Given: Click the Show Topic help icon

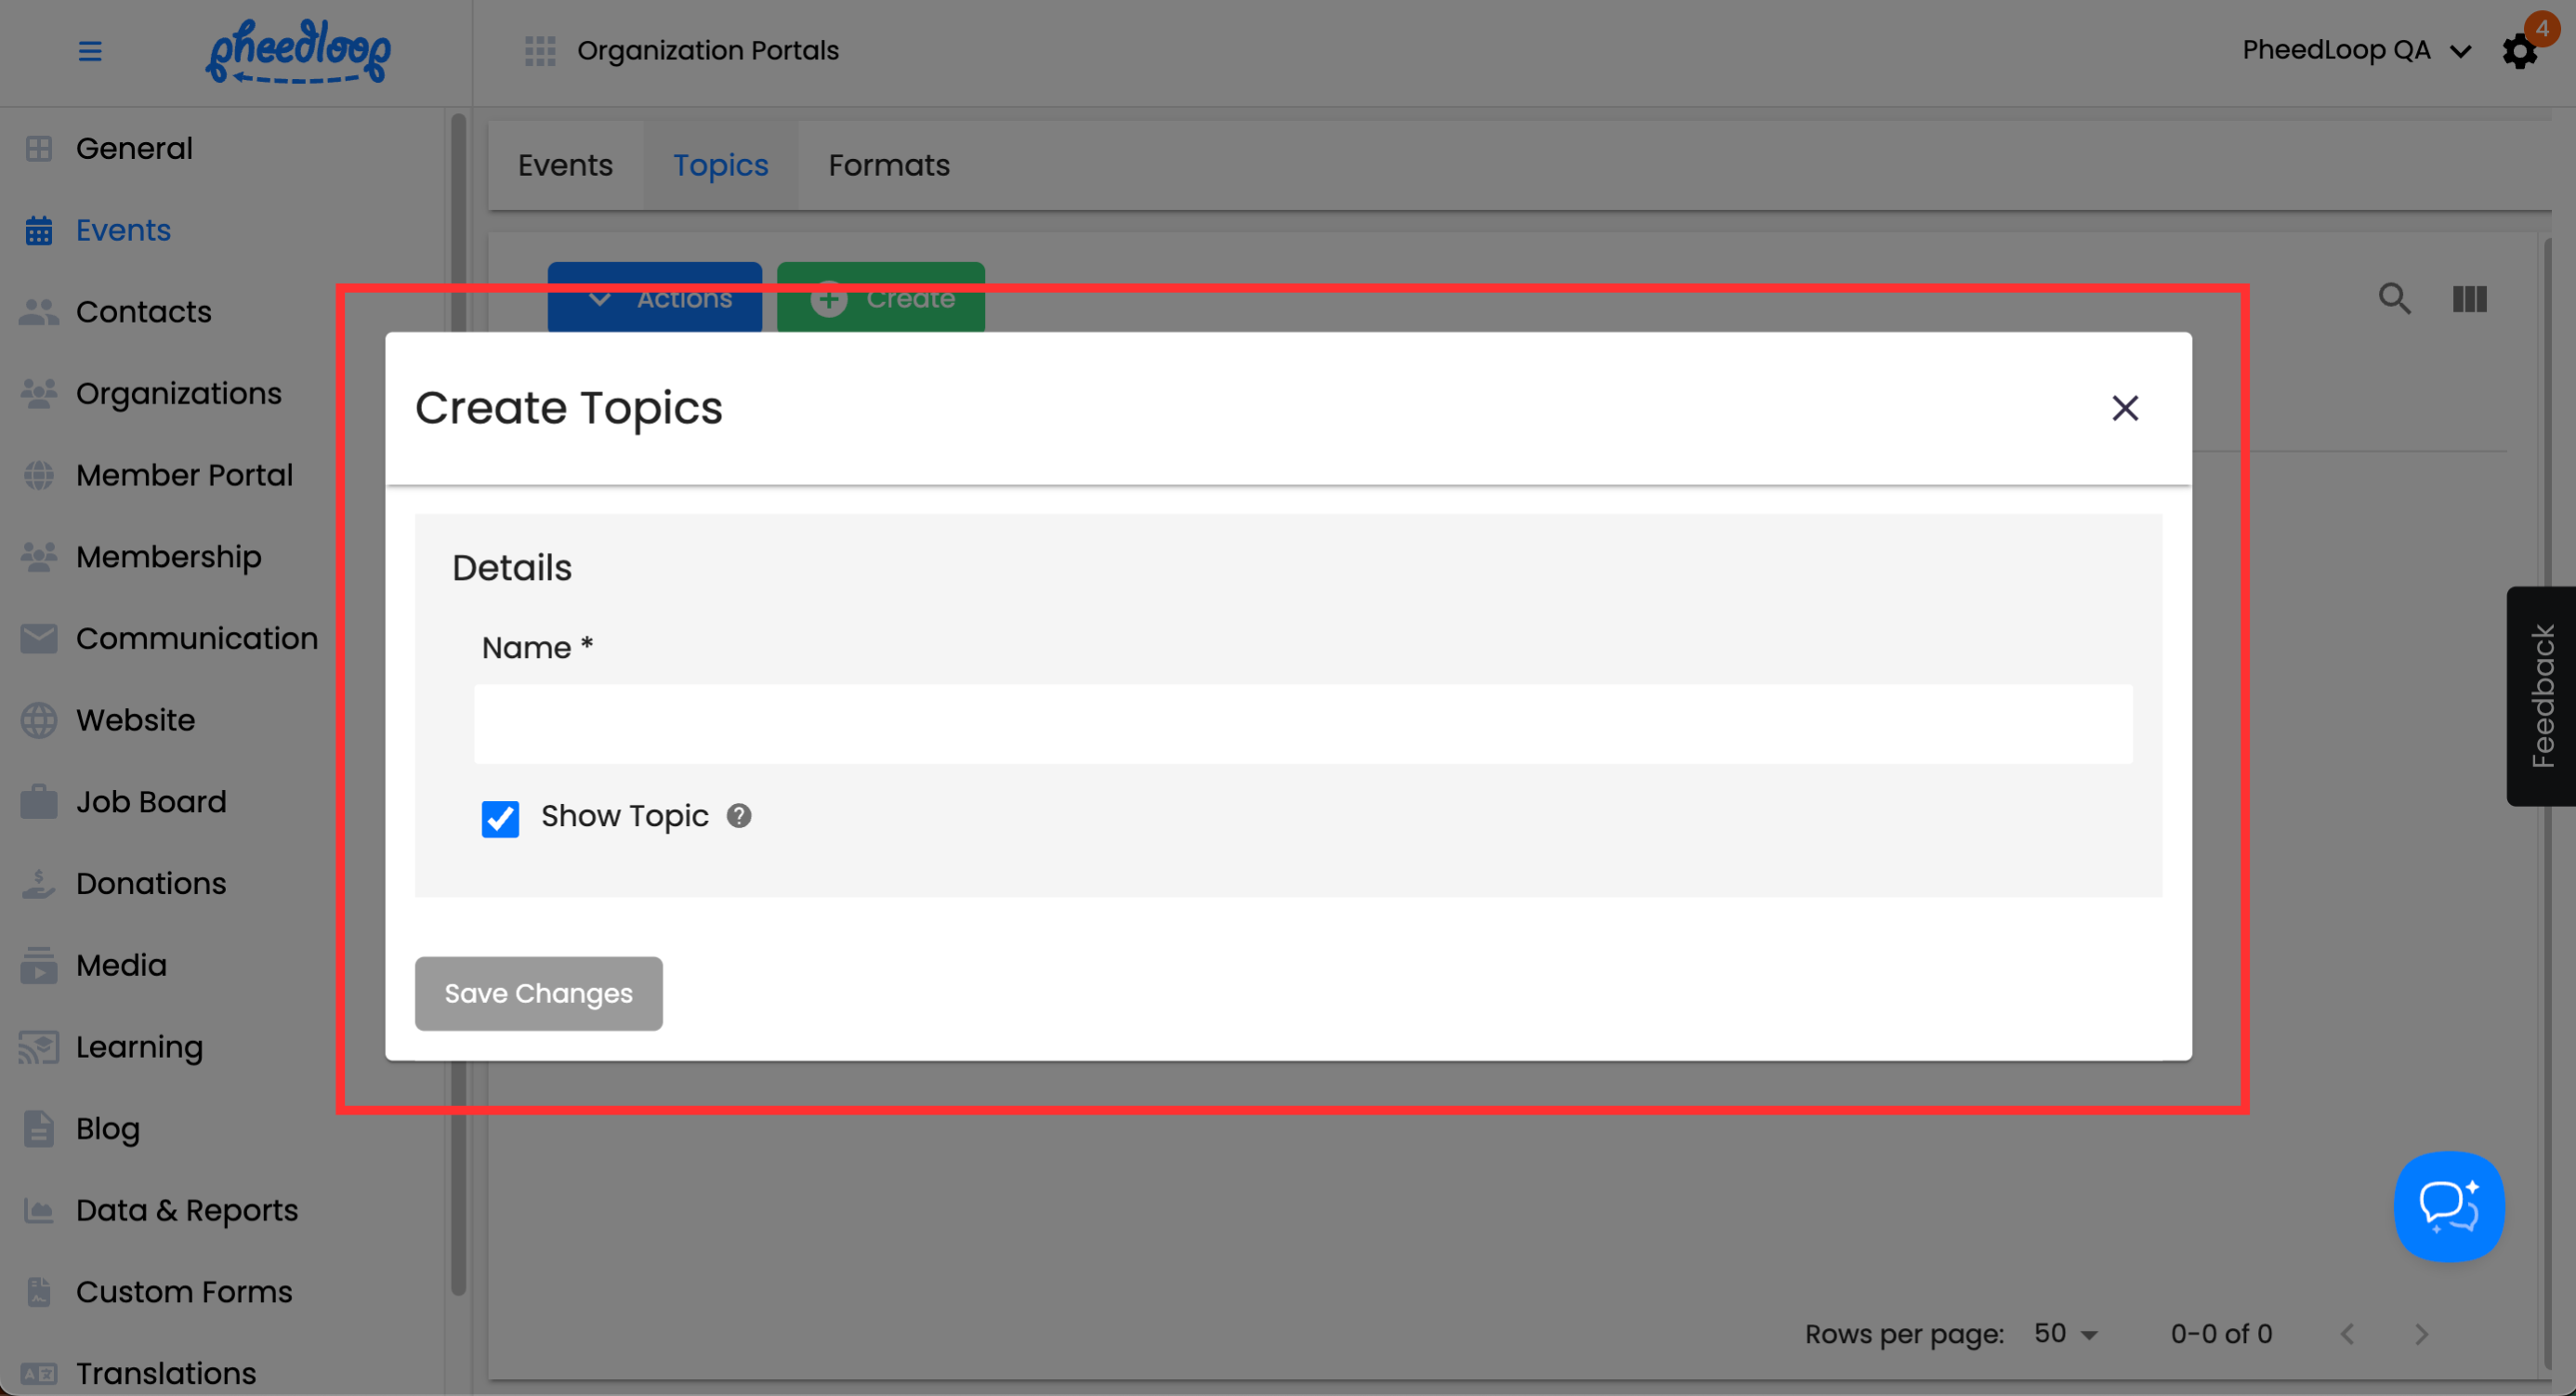Looking at the screenshot, I should click(739, 816).
